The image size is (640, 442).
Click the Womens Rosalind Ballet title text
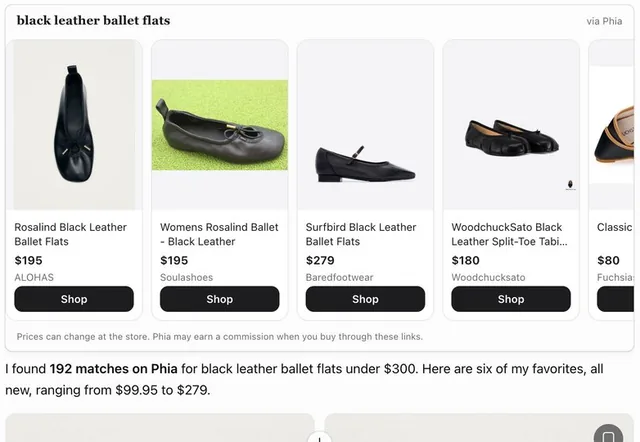[219, 234]
